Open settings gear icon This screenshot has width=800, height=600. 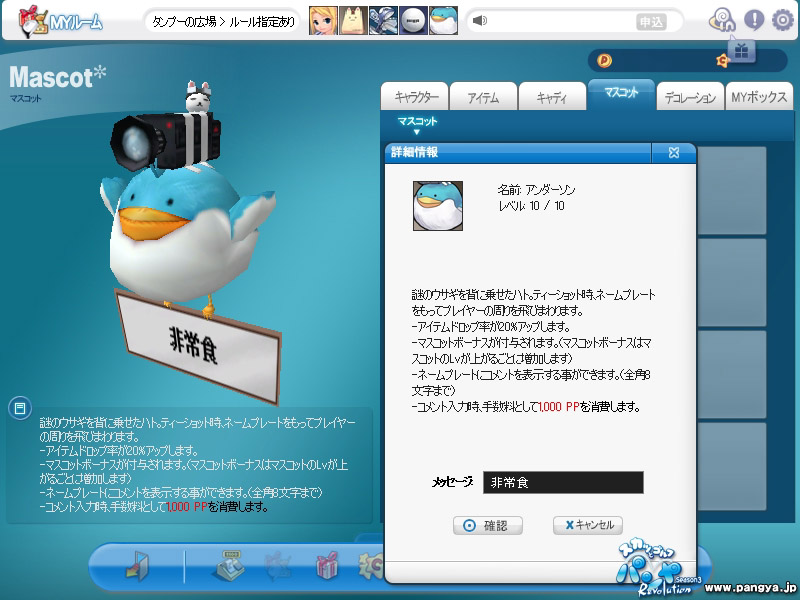point(782,19)
